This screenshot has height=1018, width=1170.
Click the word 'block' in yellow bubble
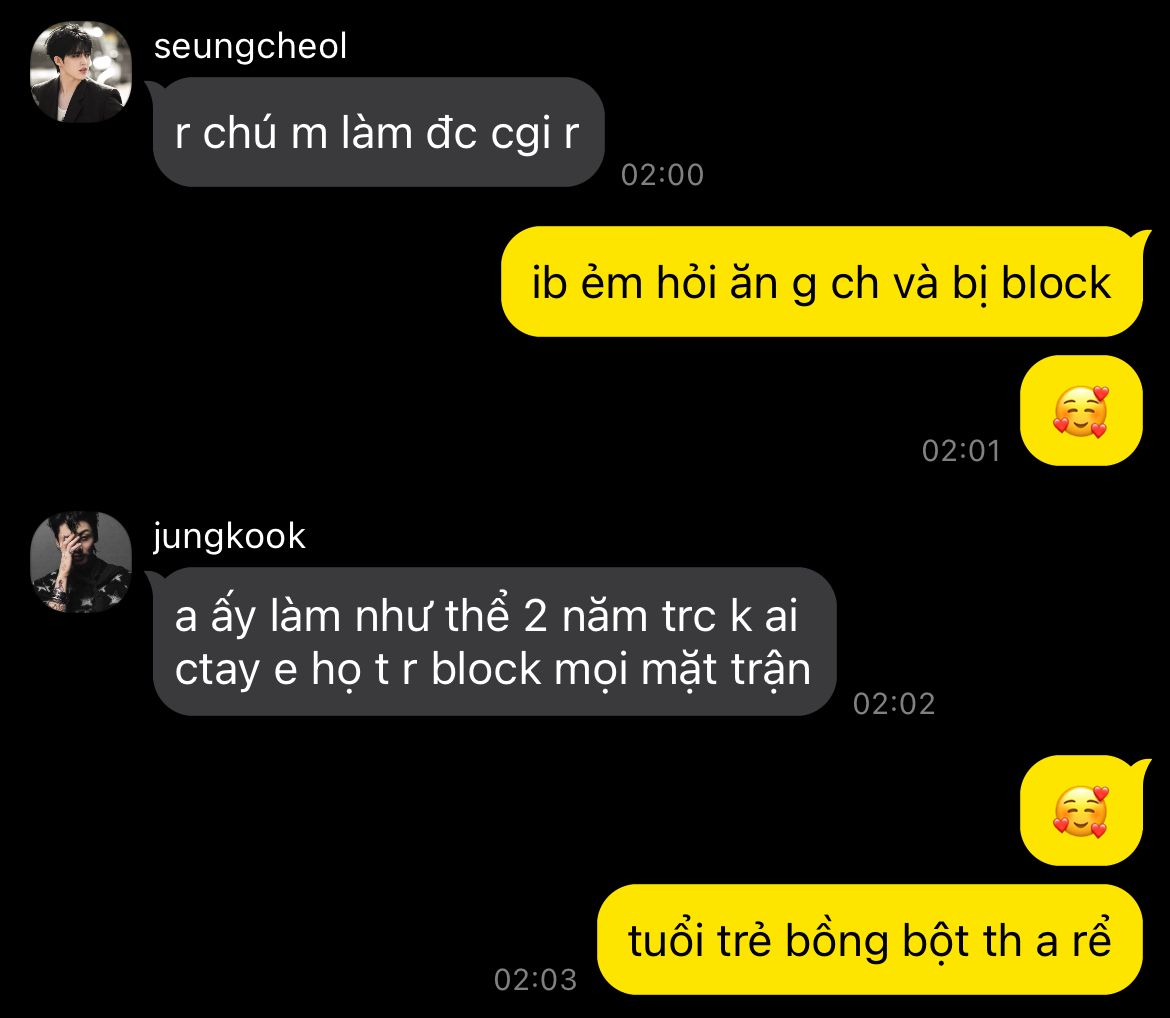1056,283
